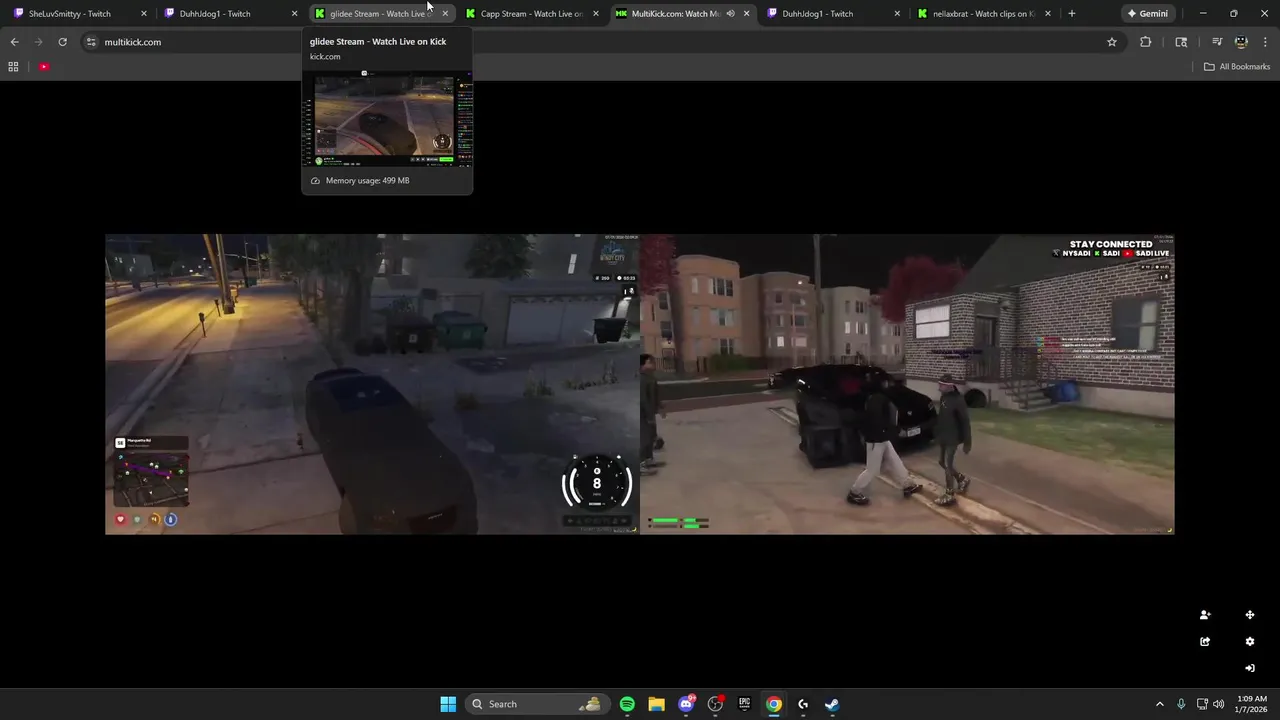Close the nellaxbrat tab
This screenshot has width=1280, height=720.
point(1049,14)
